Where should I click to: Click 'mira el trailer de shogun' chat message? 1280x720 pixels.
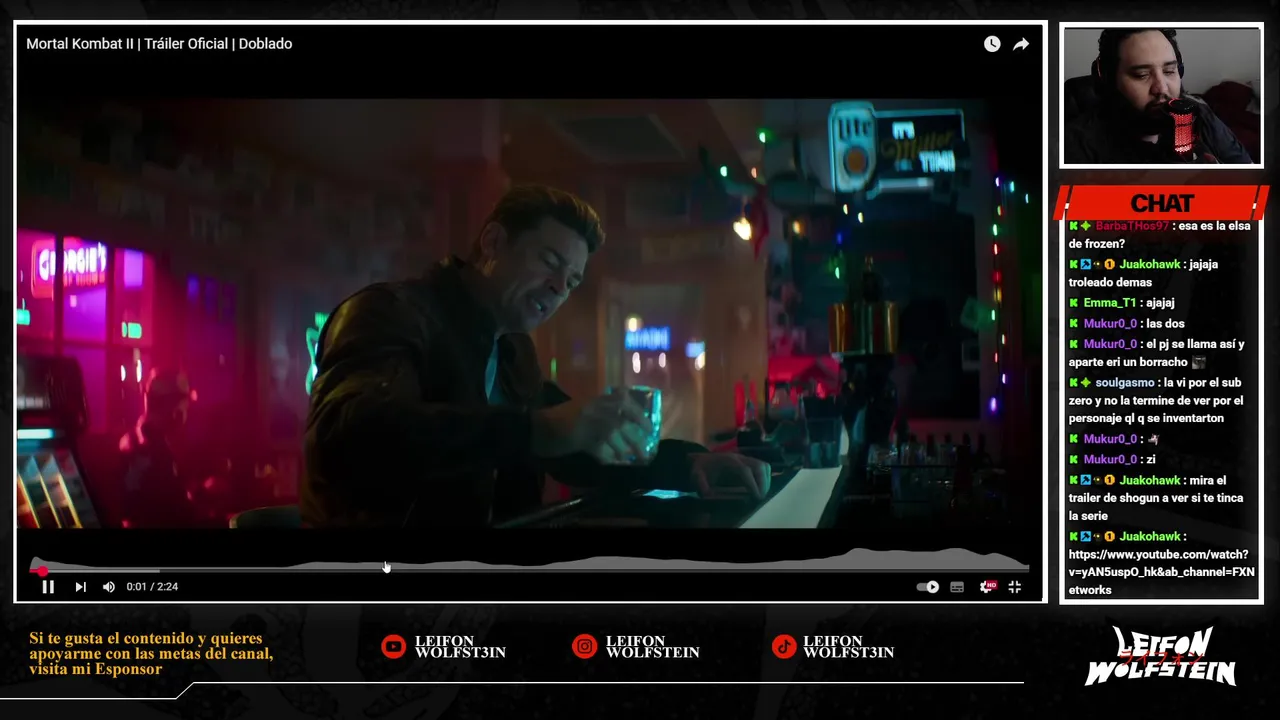[x=1156, y=498]
